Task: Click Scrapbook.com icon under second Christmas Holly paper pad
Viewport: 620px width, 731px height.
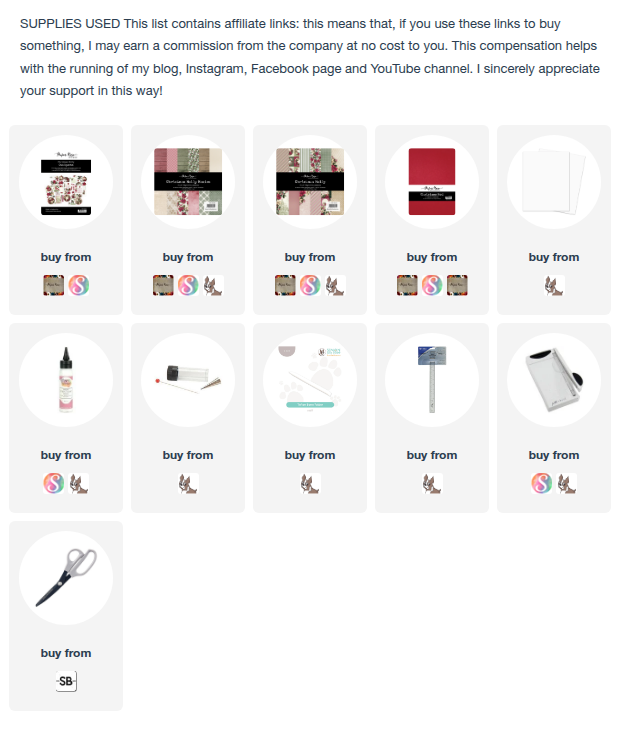Action: [310, 285]
